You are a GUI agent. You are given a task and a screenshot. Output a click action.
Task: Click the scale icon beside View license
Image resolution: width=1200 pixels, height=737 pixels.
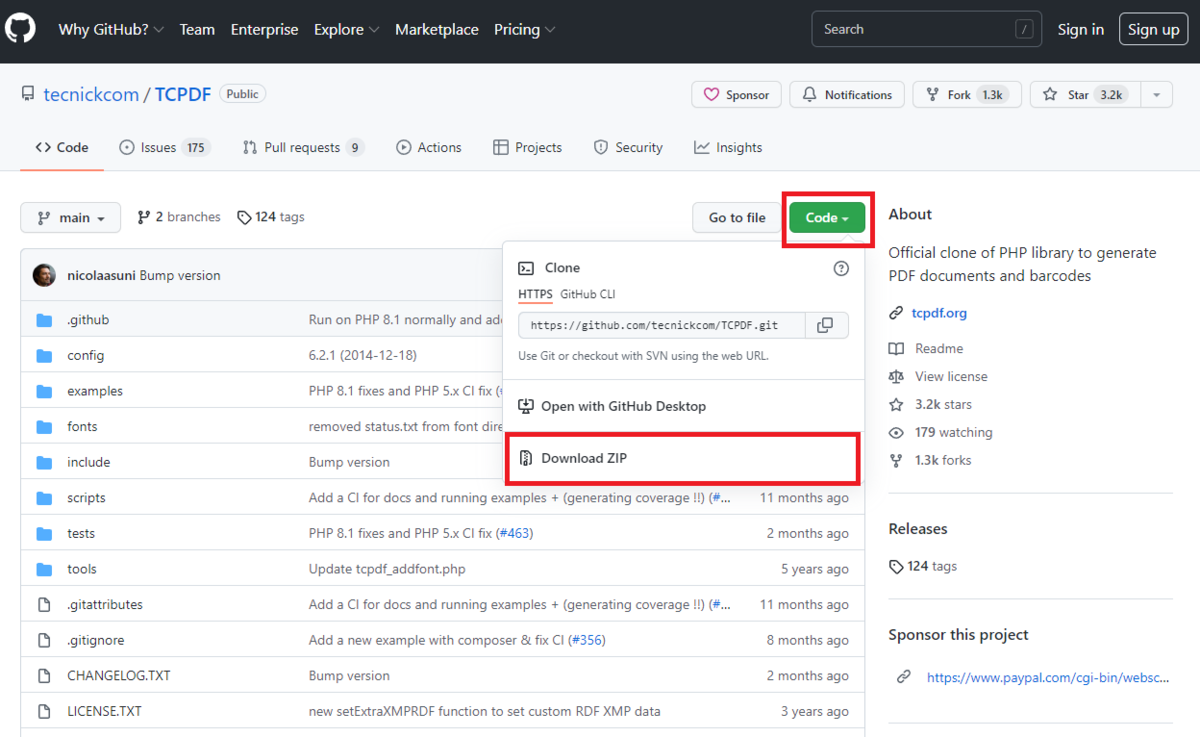click(x=896, y=377)
